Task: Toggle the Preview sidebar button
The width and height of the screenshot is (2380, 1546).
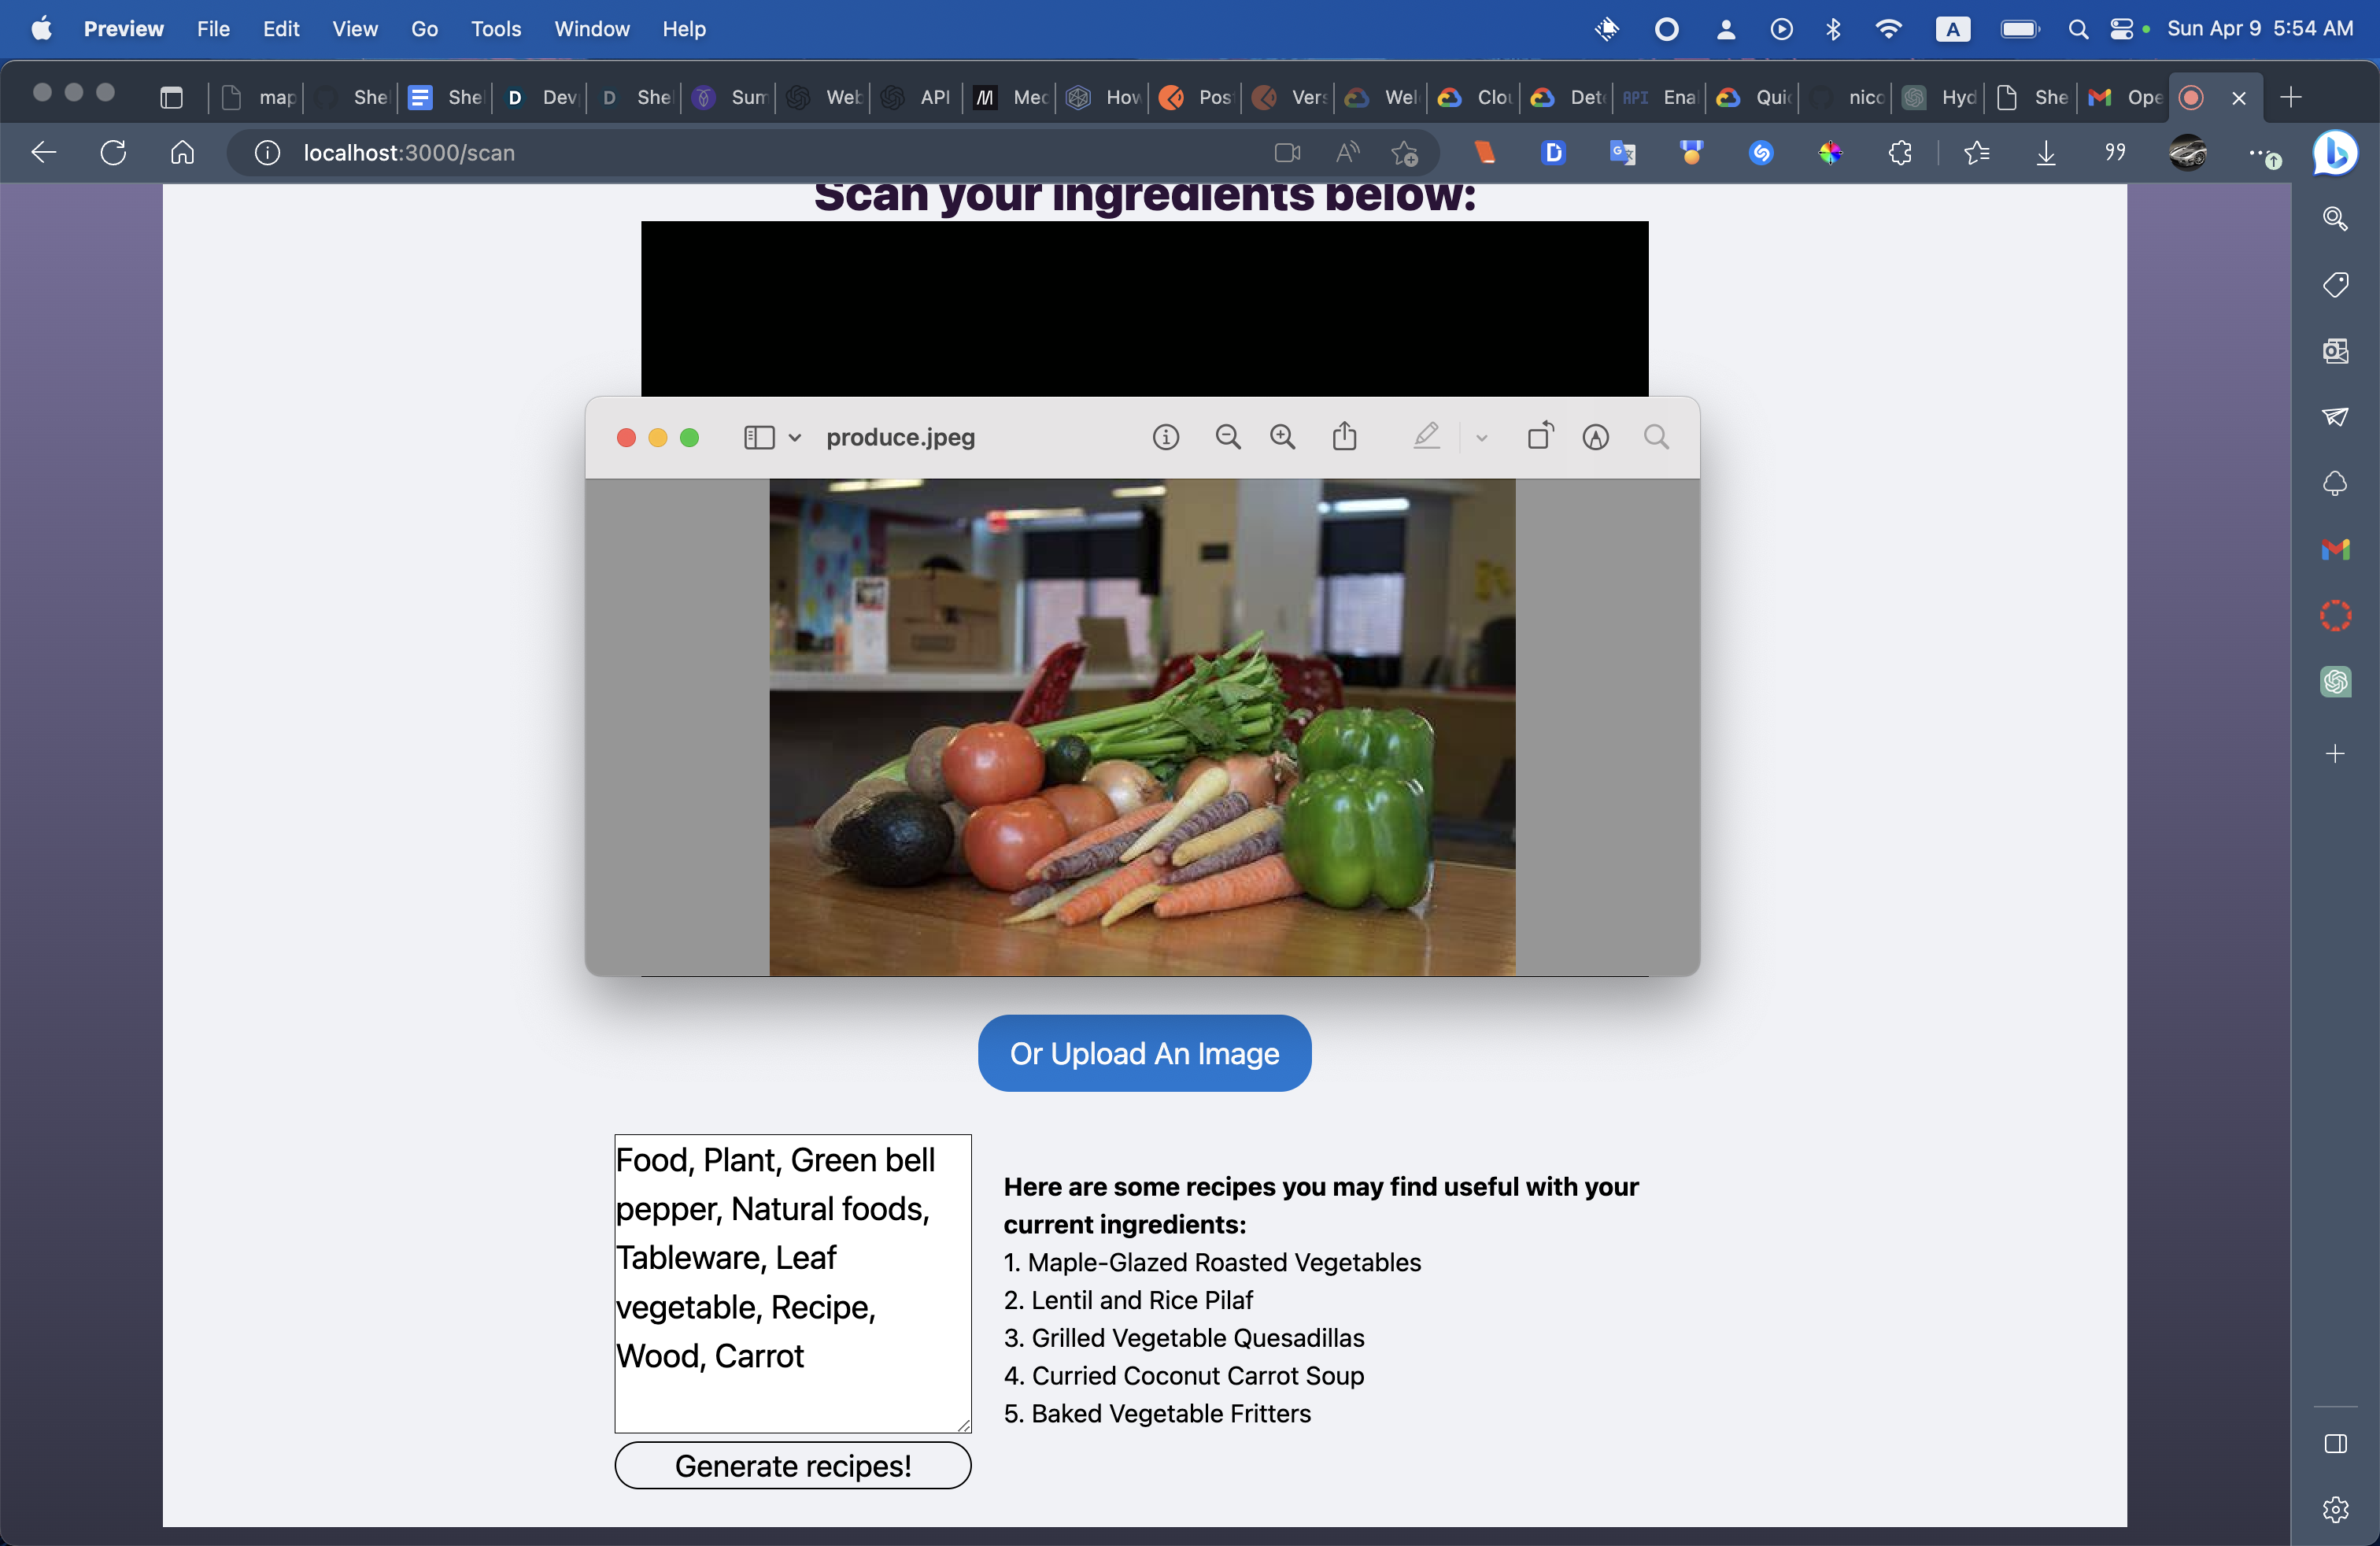Action: point(759,438)
